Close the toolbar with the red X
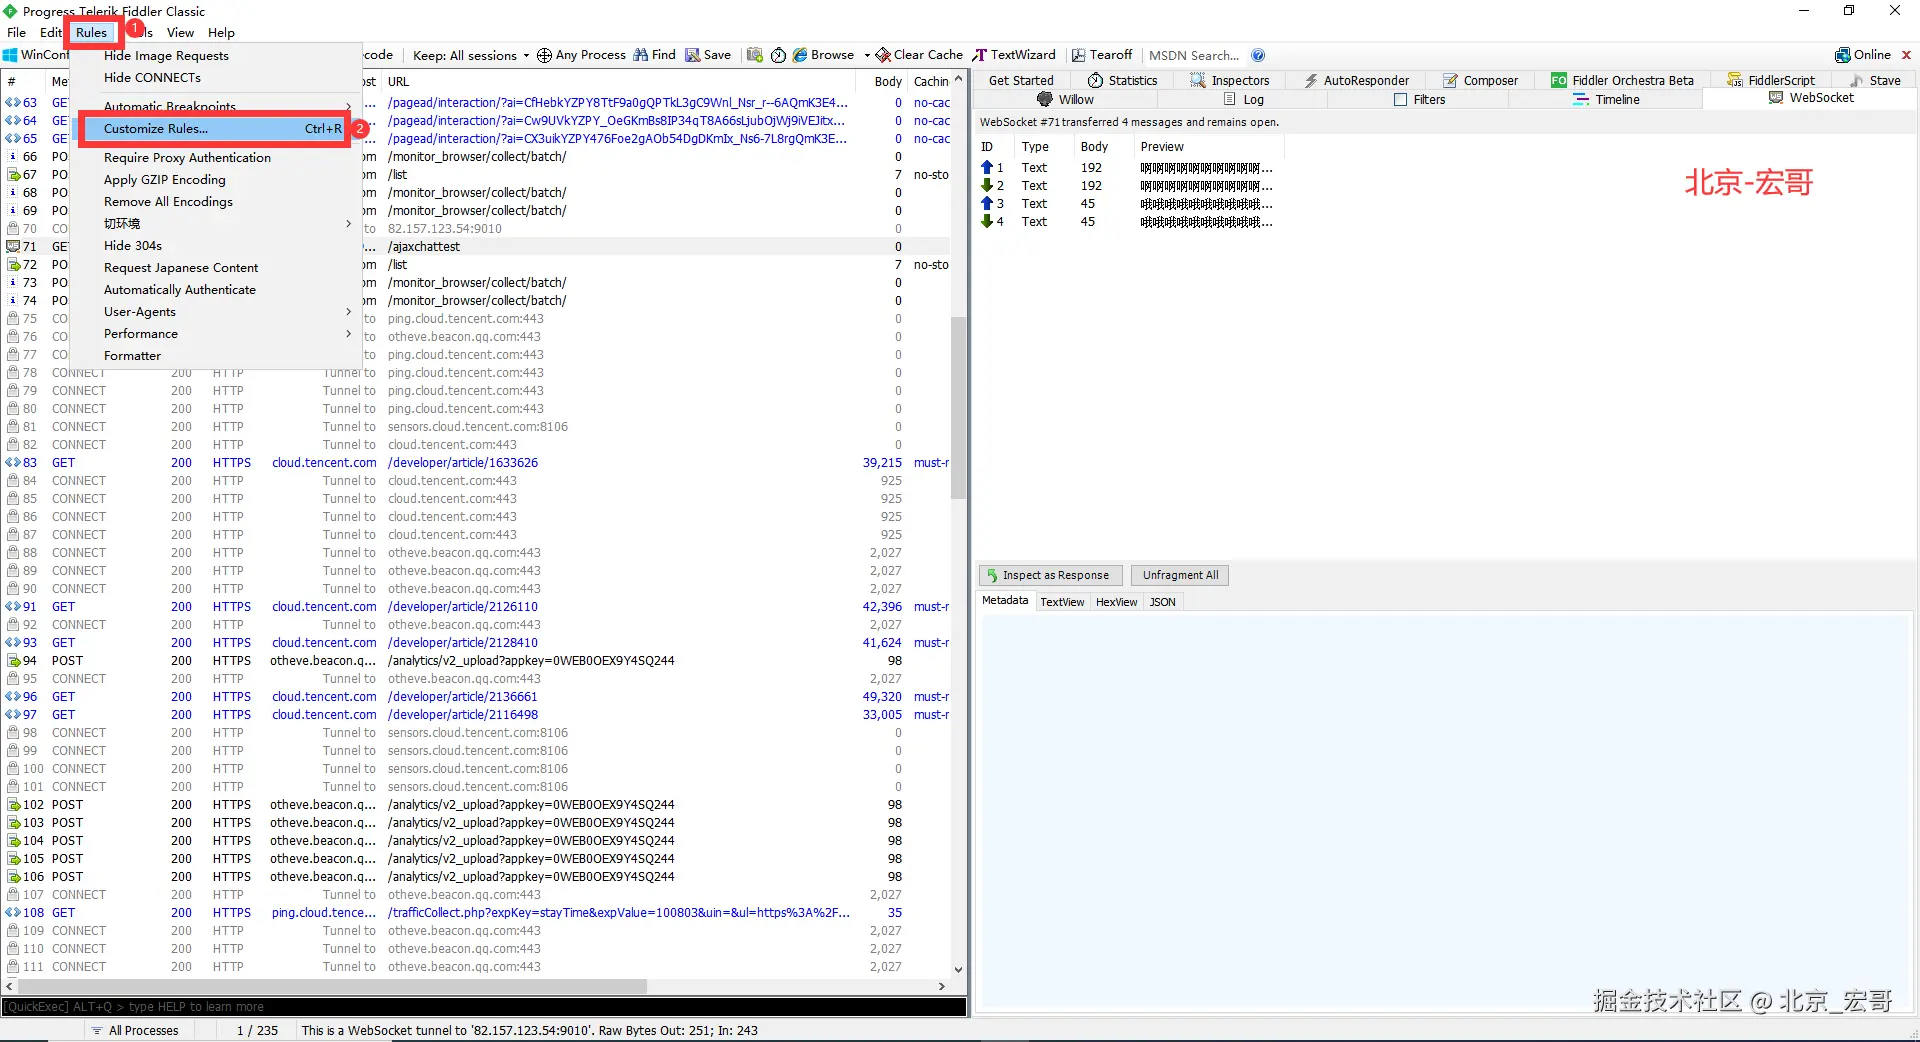Screen dimensions: 1920x1042 [x=1906, y=55]
